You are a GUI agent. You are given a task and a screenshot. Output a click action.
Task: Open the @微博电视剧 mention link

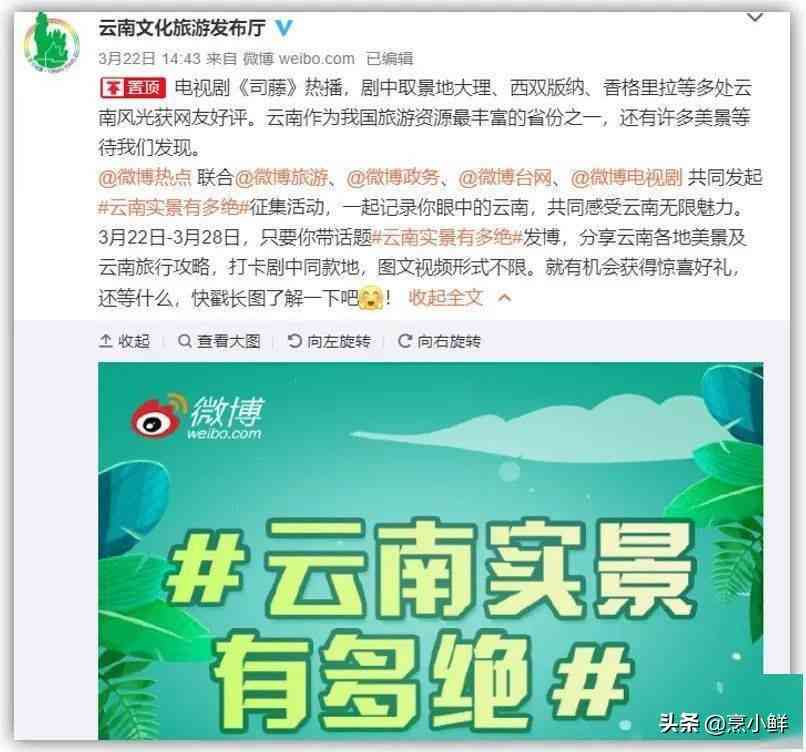coord(626,178)
